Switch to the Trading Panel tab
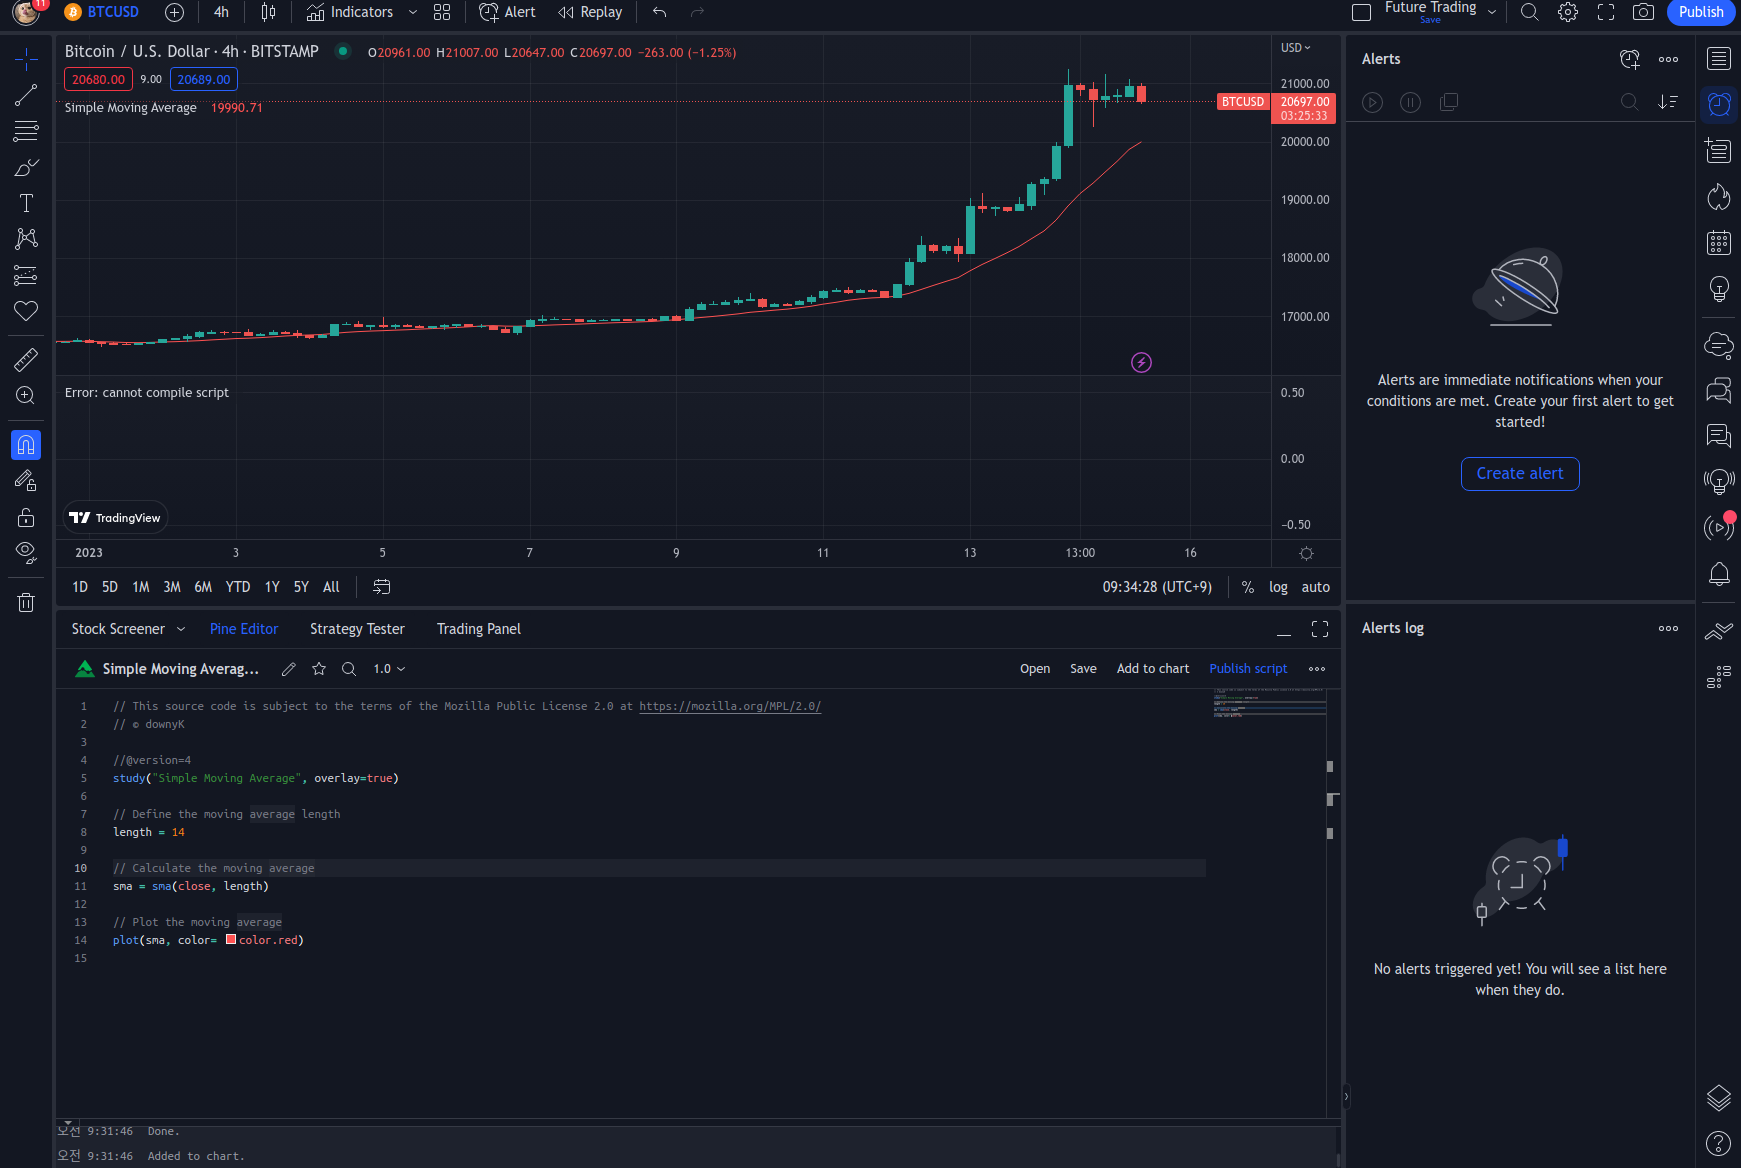Screen dimensions: 1741x1168 pyautogui.click(x=479, y=629)
